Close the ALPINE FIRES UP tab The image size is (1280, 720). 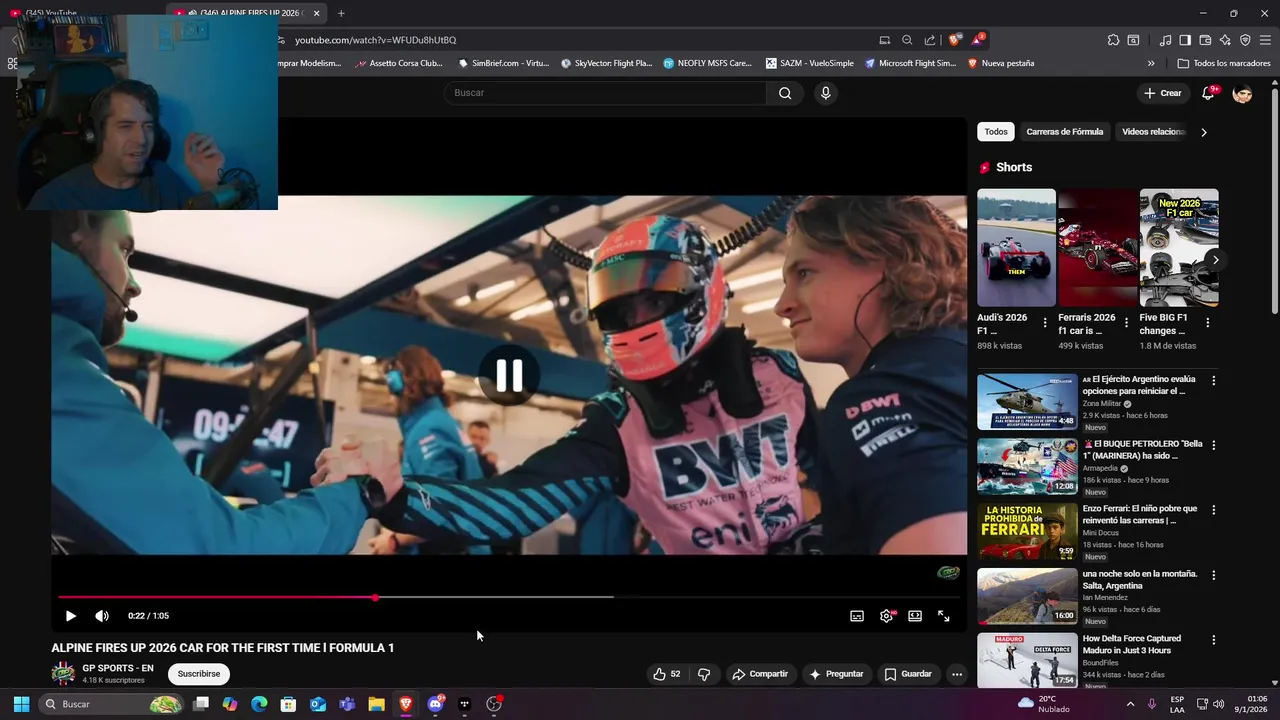pos(316,13)
